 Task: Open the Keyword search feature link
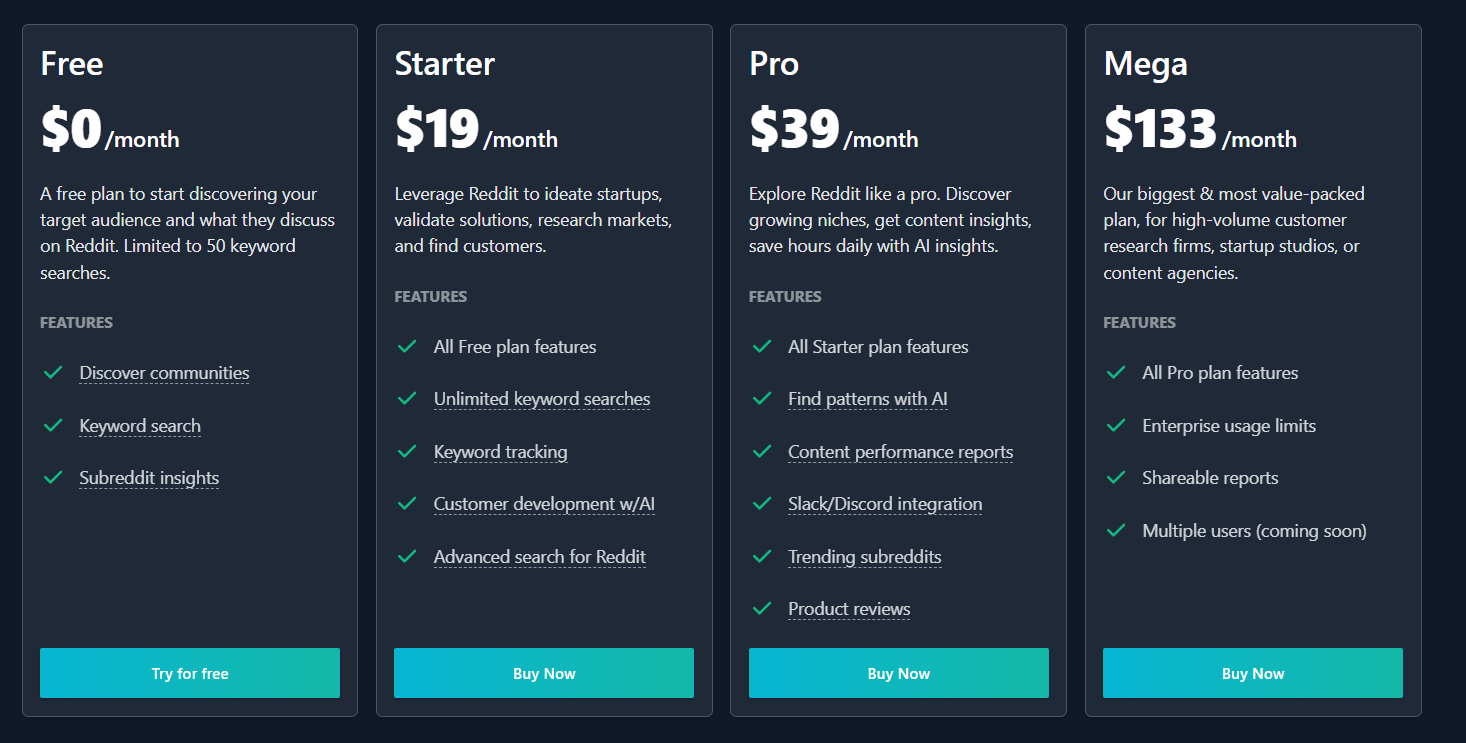pyautogui.click(x=140, y=426)
